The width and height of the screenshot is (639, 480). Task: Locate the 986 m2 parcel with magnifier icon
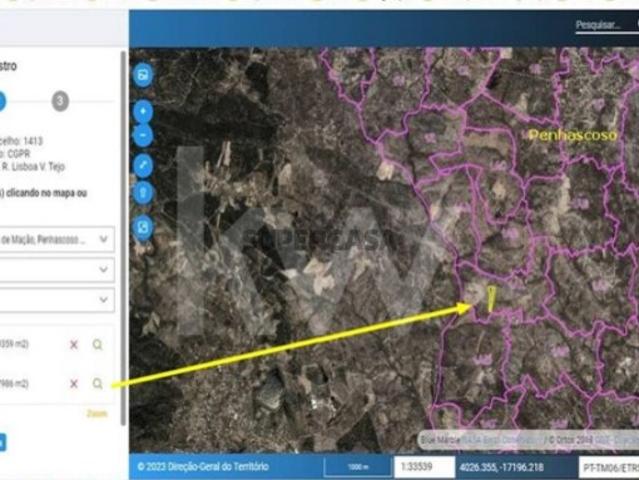point(97,384)
